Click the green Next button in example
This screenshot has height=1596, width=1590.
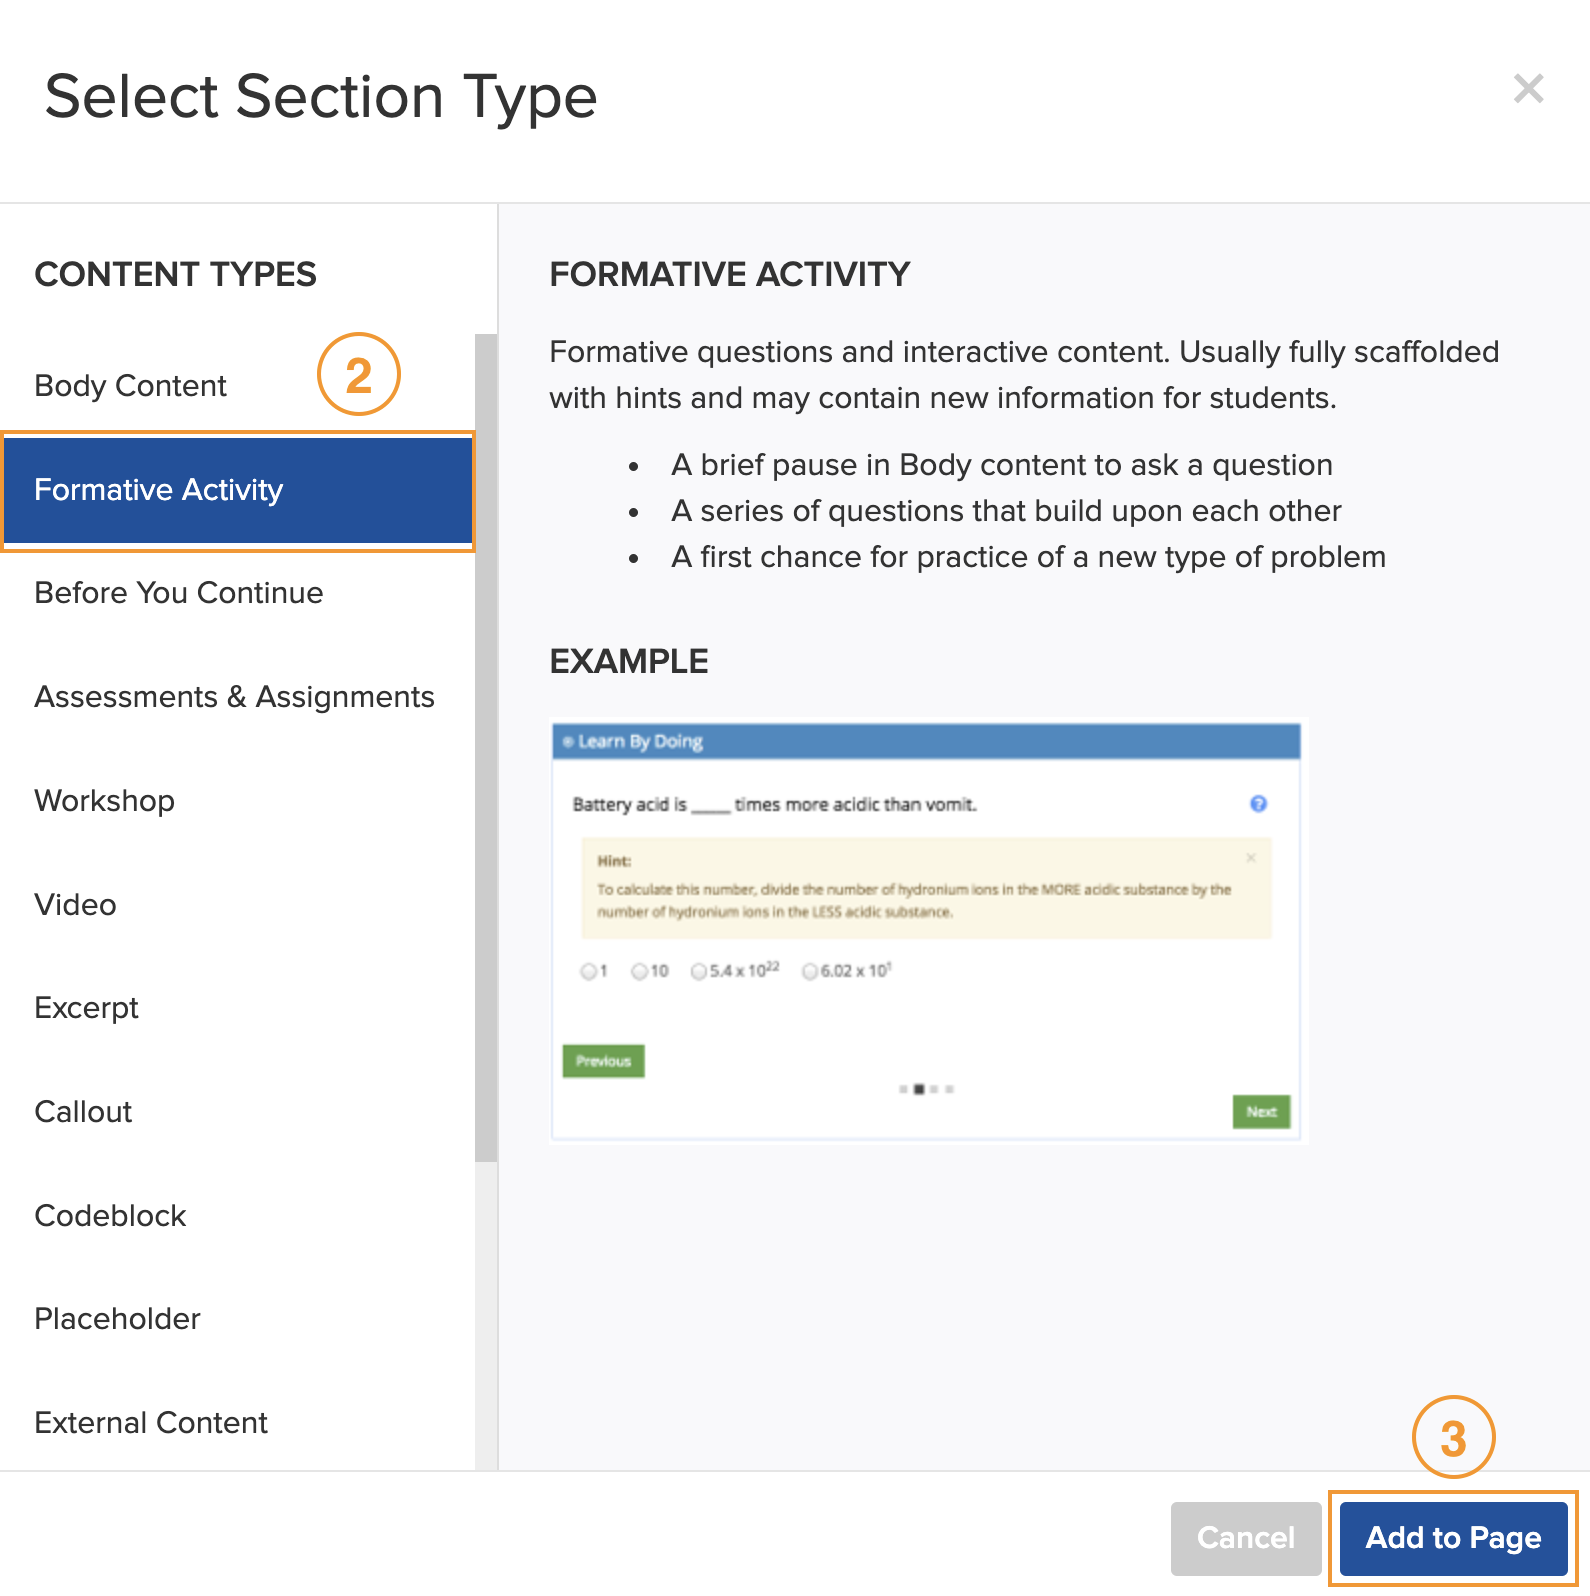point(1261,1111)
